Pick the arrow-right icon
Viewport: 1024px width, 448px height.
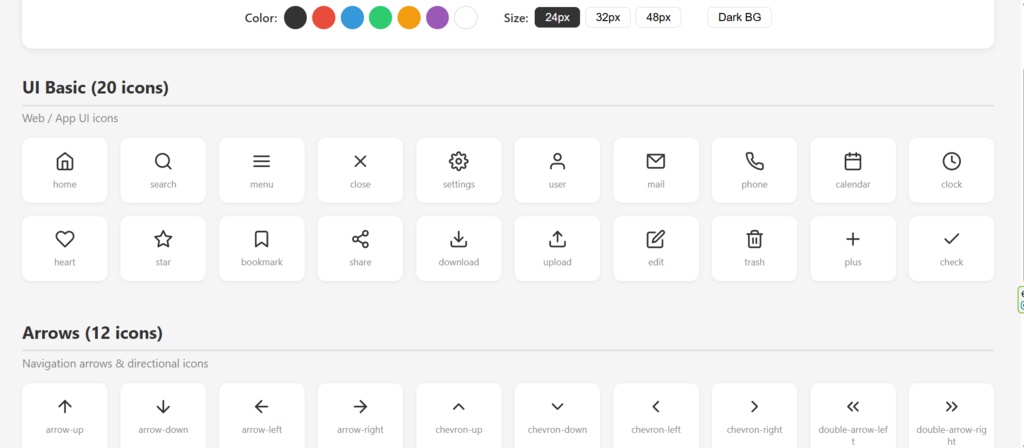tap(360, 407)
